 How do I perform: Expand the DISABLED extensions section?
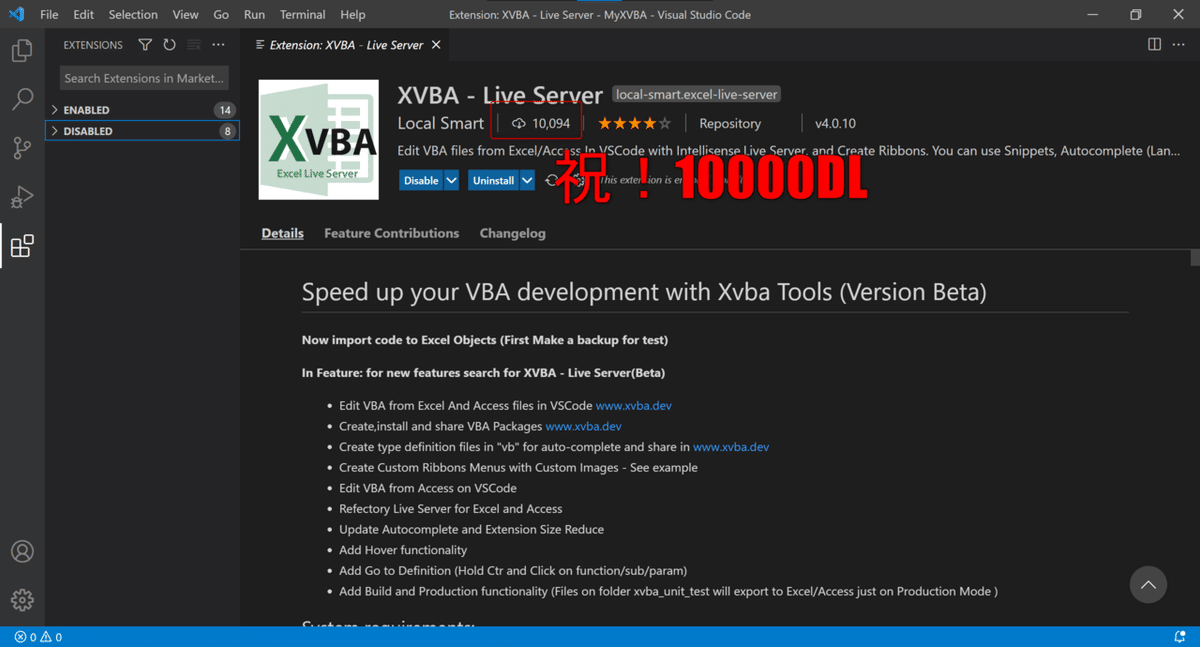point(142,131)
